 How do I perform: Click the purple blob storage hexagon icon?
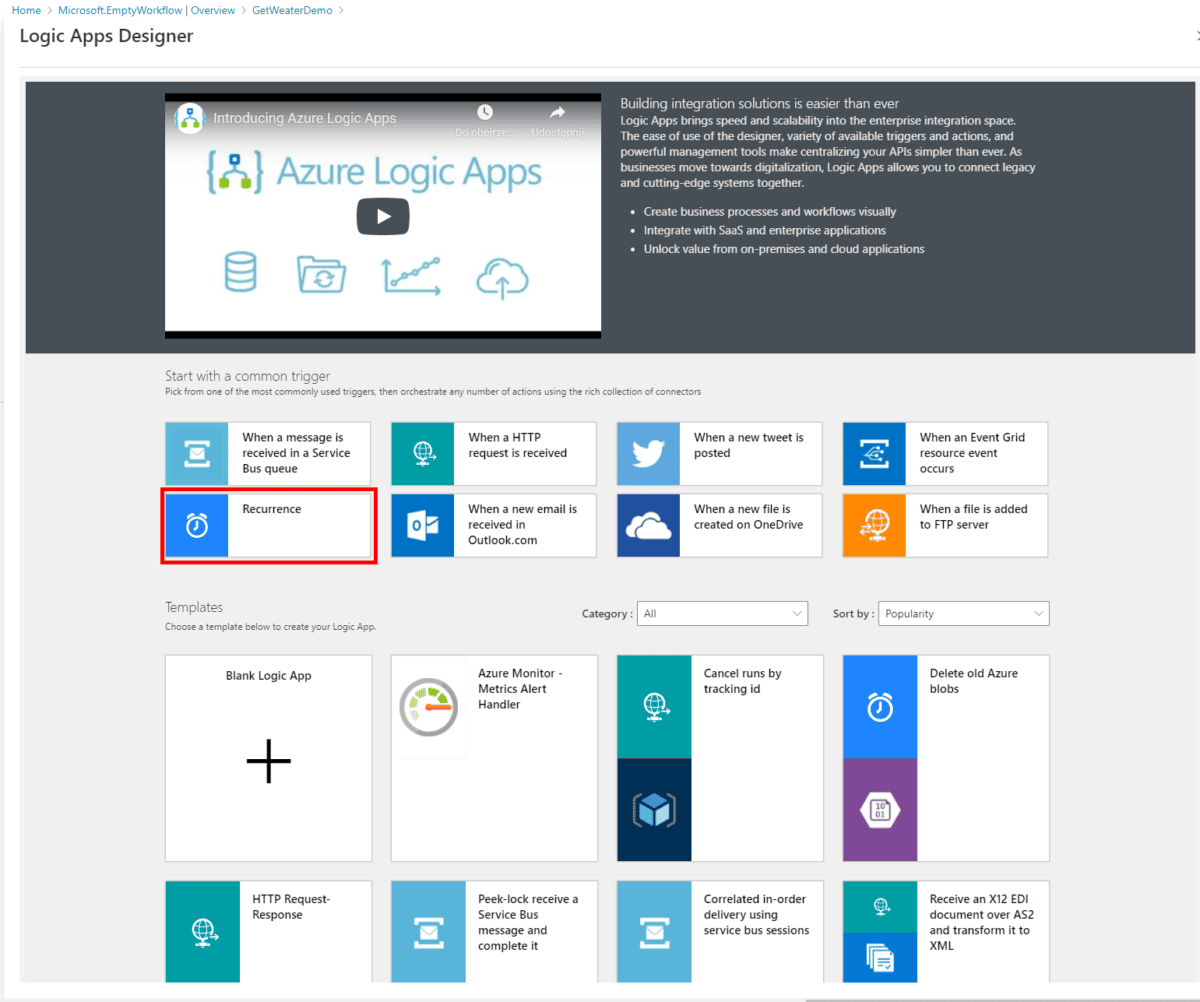tap(881, 810)
